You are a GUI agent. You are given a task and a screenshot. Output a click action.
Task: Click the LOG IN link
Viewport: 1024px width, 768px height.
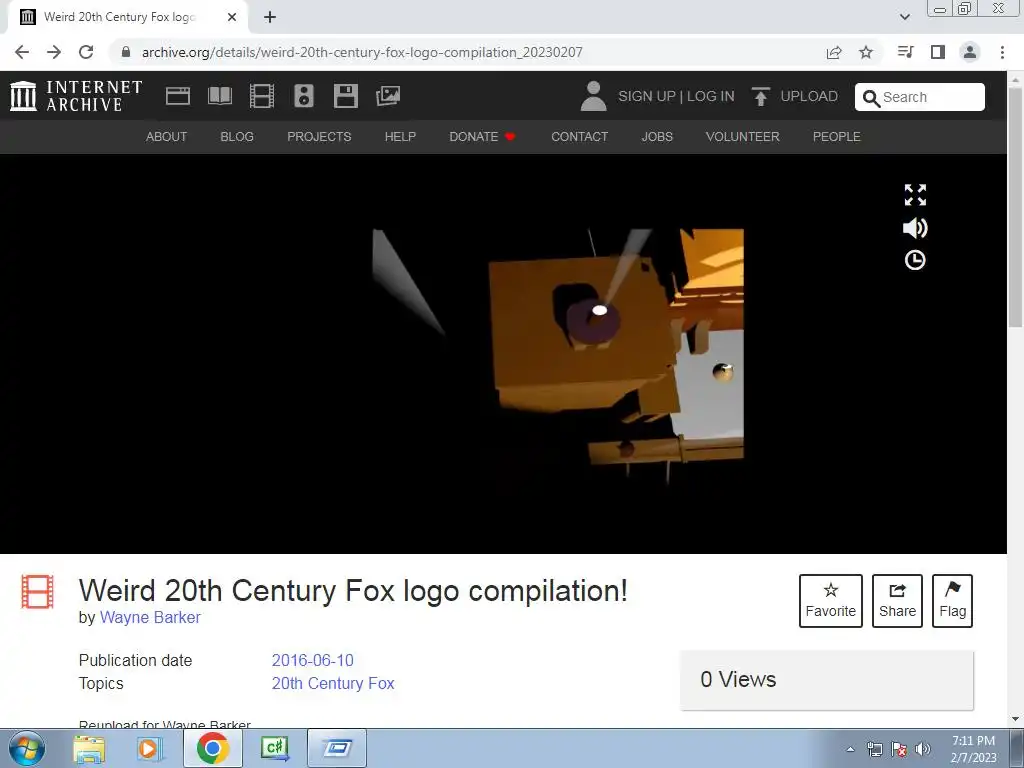click(x=711, y=96)
